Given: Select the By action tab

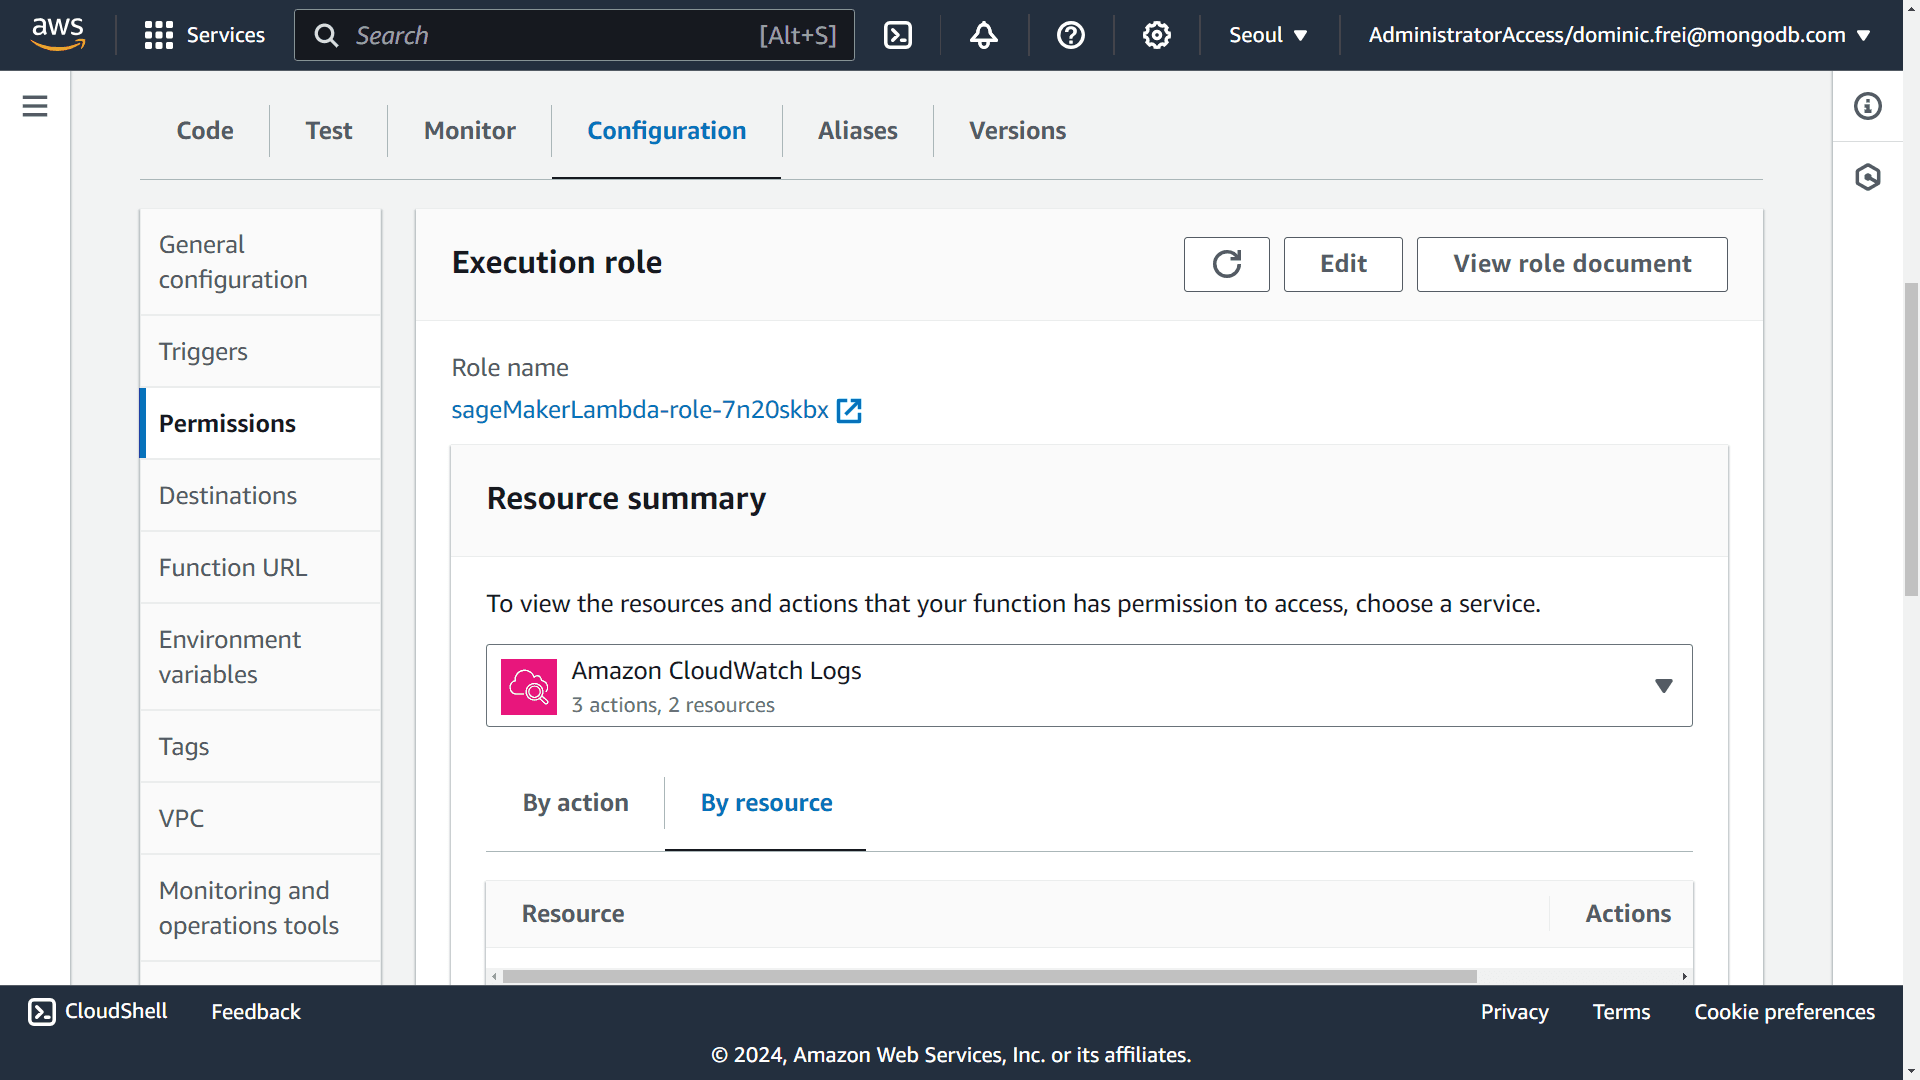Looking at the screenshot, I should [x=576, y=803].
